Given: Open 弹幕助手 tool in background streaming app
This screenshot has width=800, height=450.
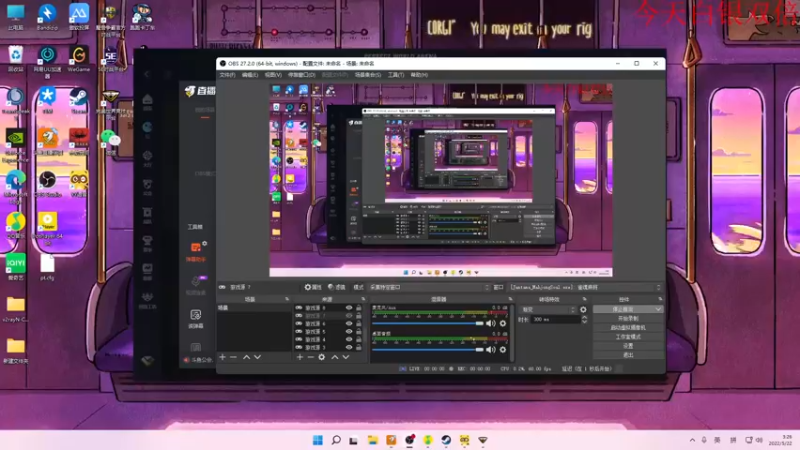Looking at the screenshot, I should [196, 252].
